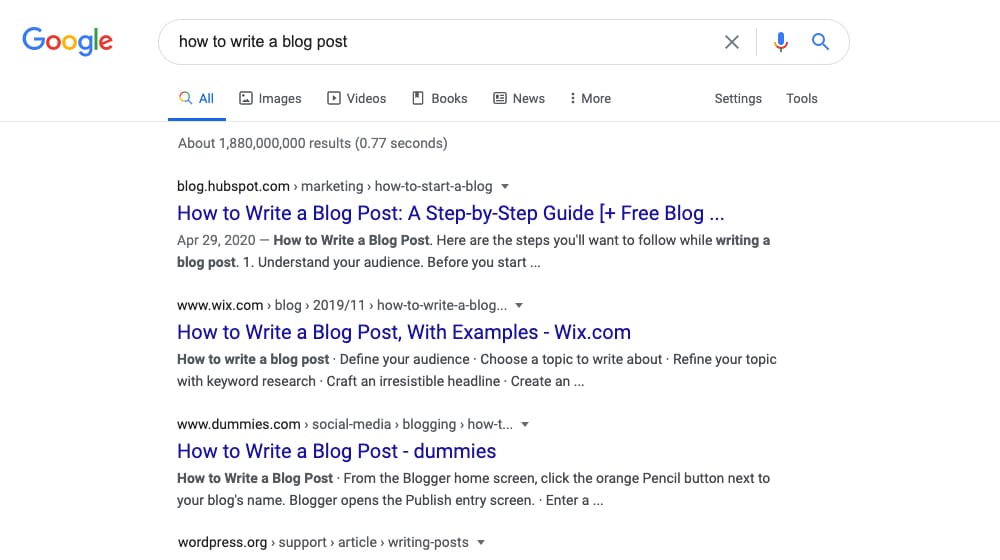Expand the dropdown arrow next to www.dummies.com result
The height and width of the screenshot is (560, 1000).
pos(525,425)
